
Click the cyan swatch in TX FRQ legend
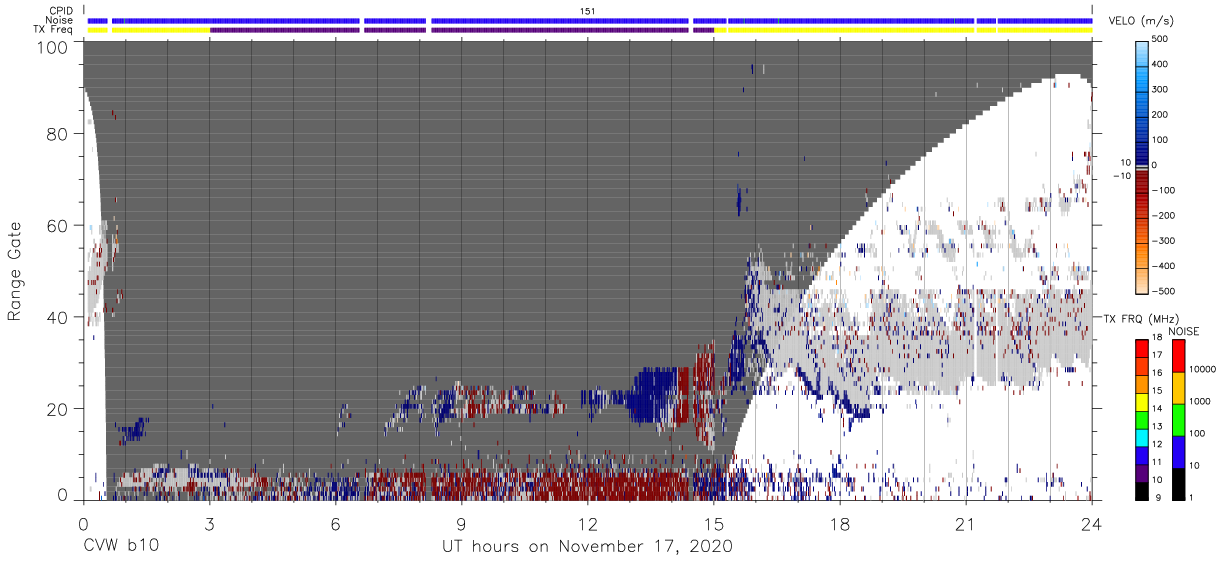coord(1141,437)
